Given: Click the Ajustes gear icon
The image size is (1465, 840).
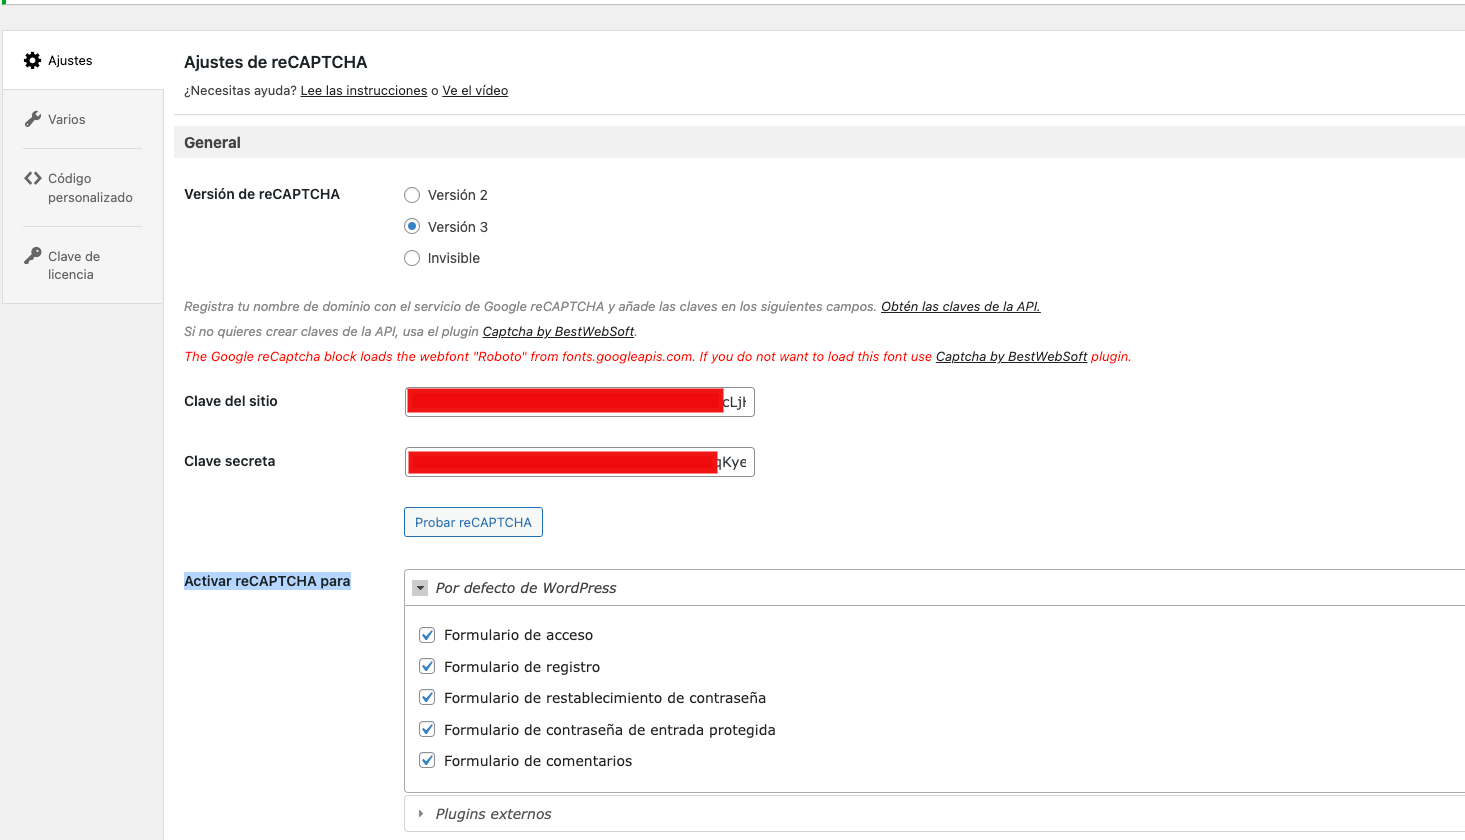Looking at the screenshot, I should coord(32,61).
